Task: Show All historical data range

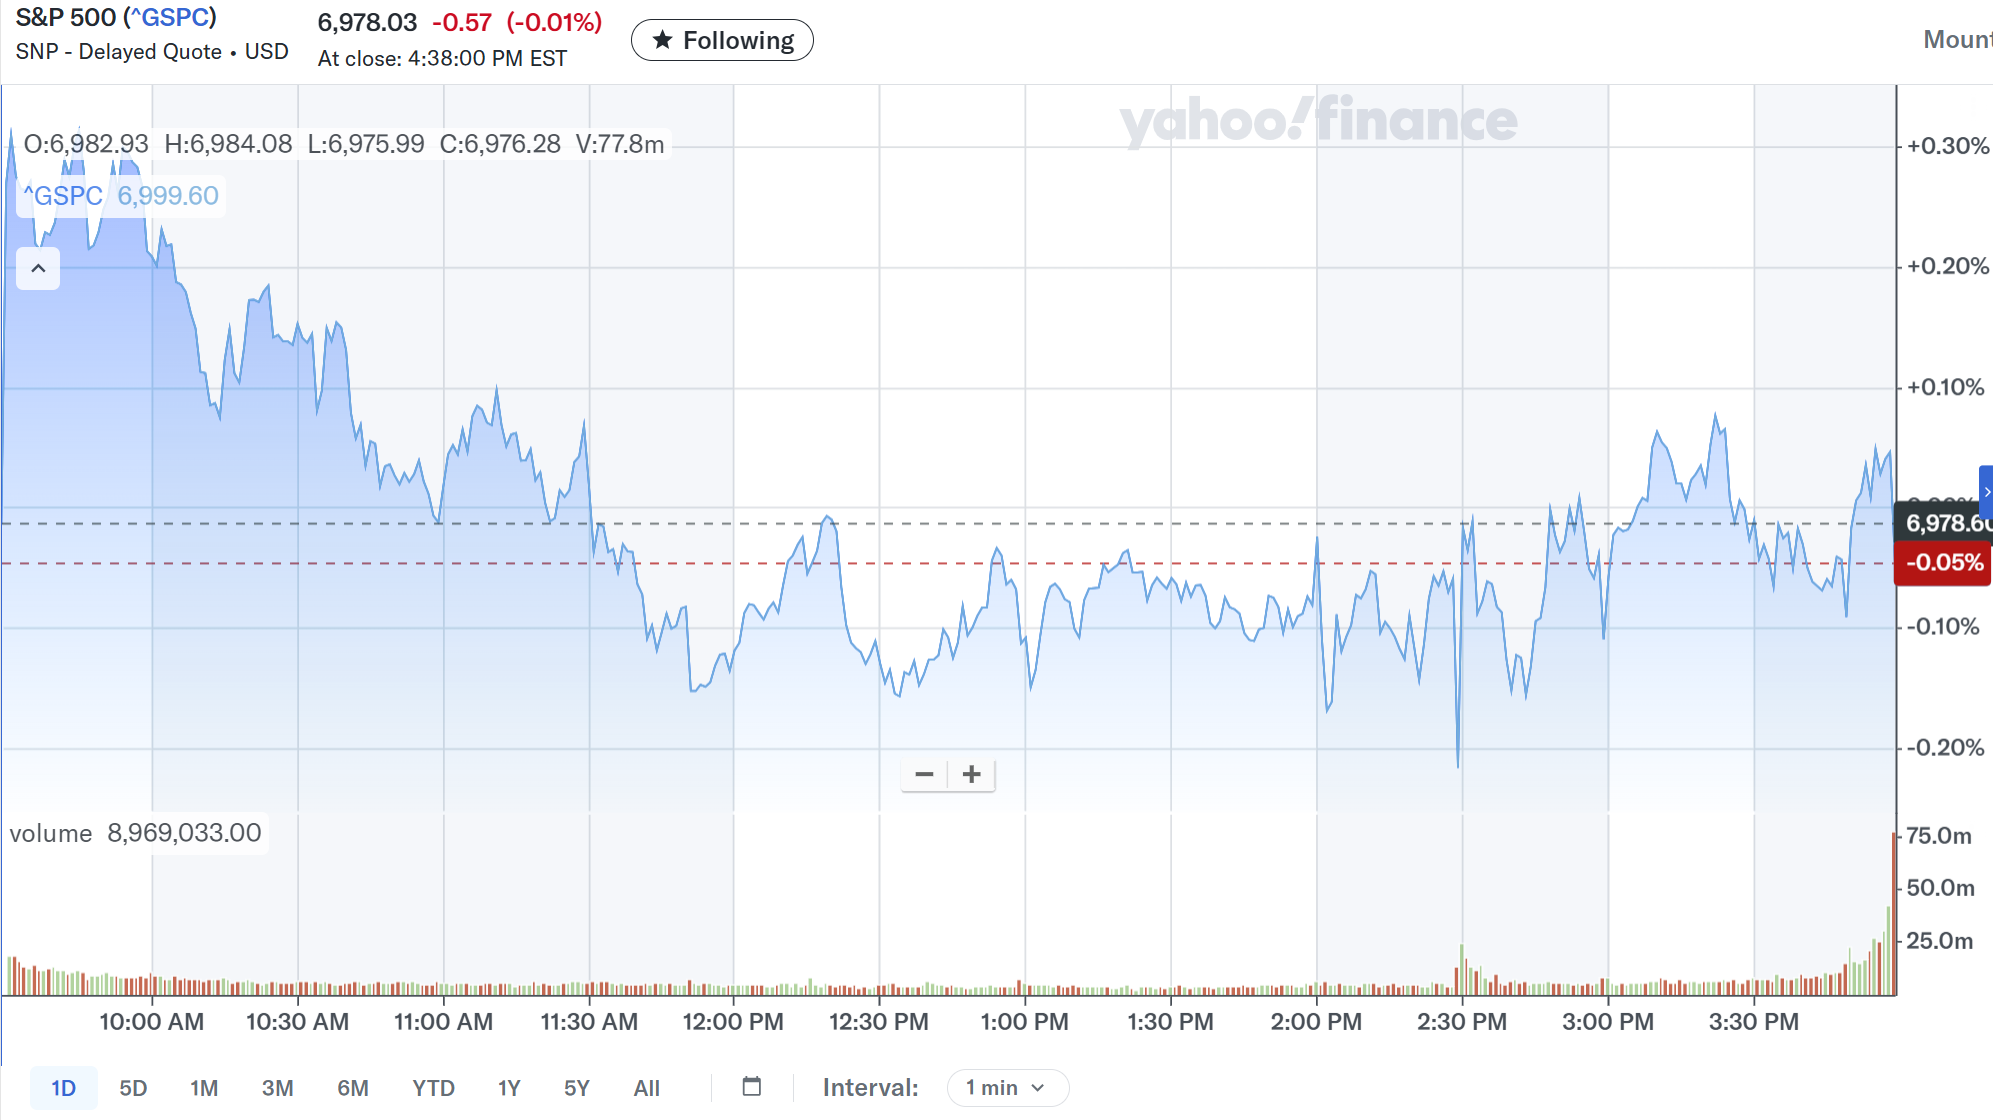Action: click(646, 1088)
